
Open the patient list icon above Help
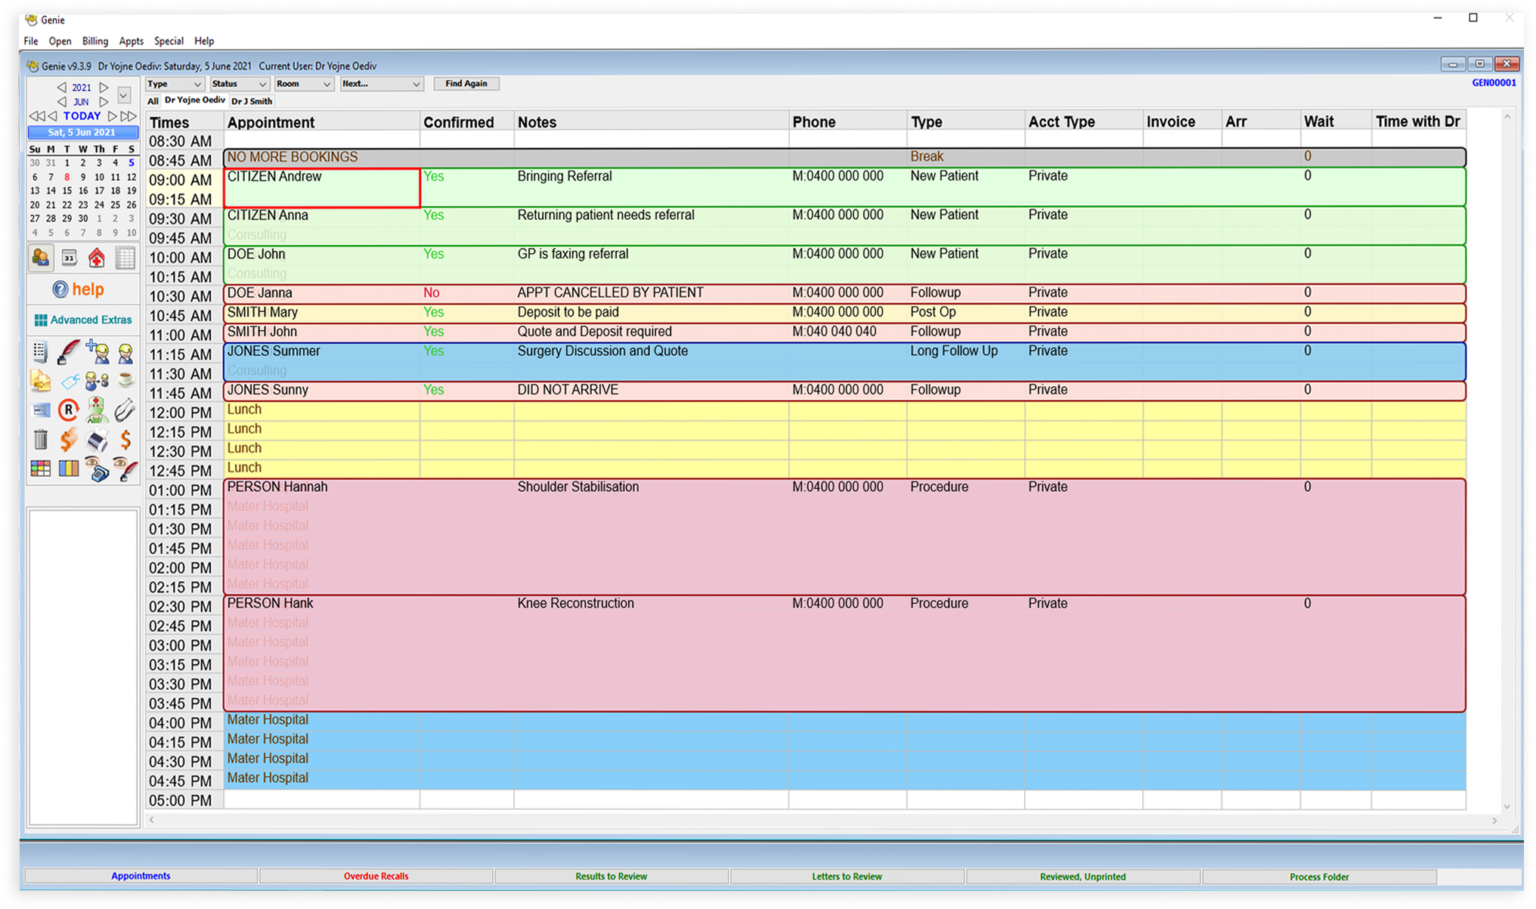click(x=41, y=257)
